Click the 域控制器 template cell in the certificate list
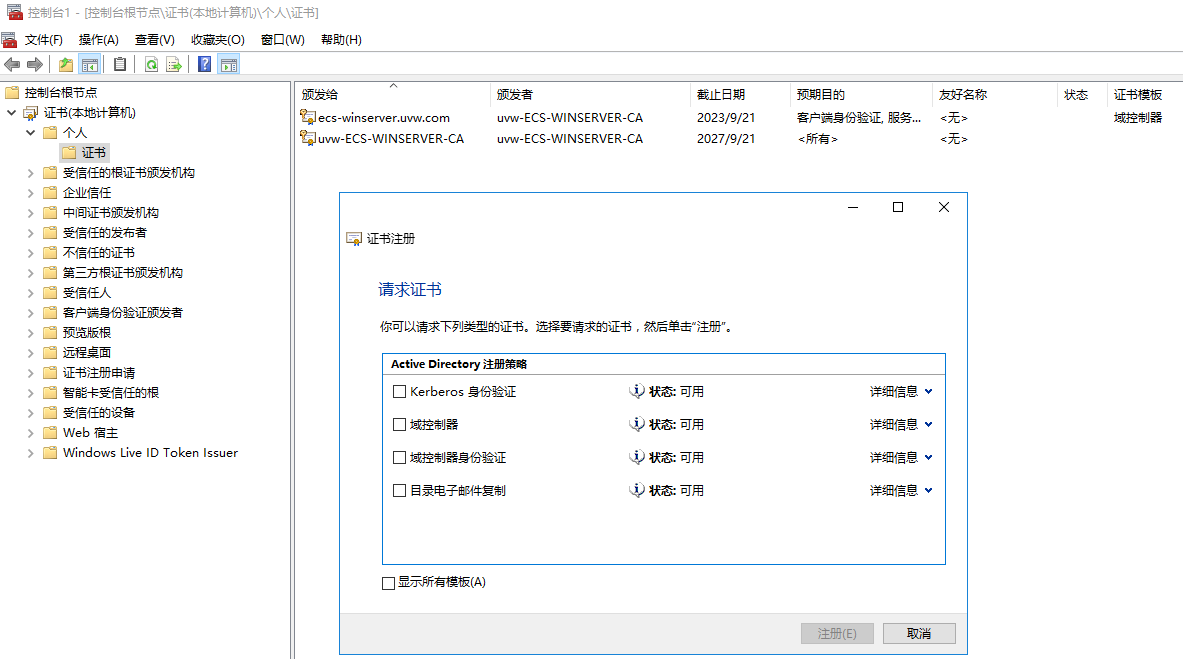Image resolution: width=1183 pixels, height=659 pixels. point(1138,118)
